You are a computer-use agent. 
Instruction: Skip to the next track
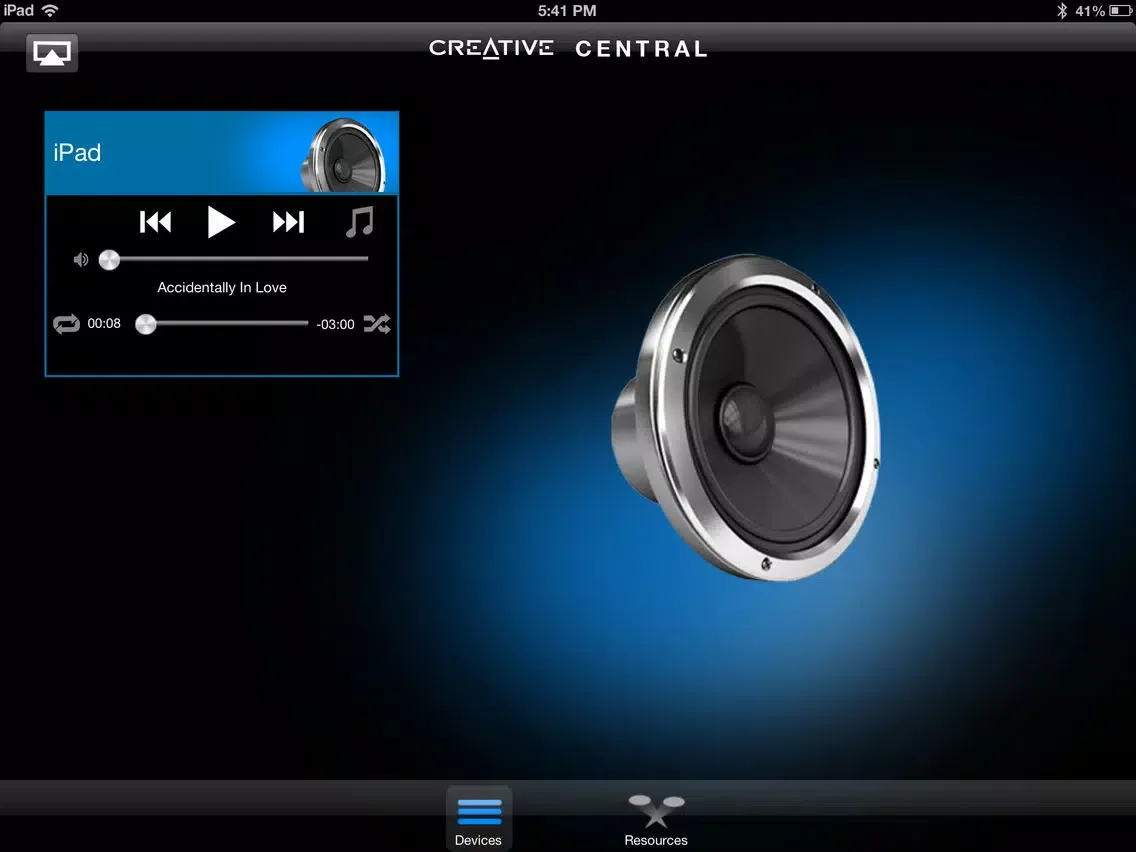pos(288,222)
